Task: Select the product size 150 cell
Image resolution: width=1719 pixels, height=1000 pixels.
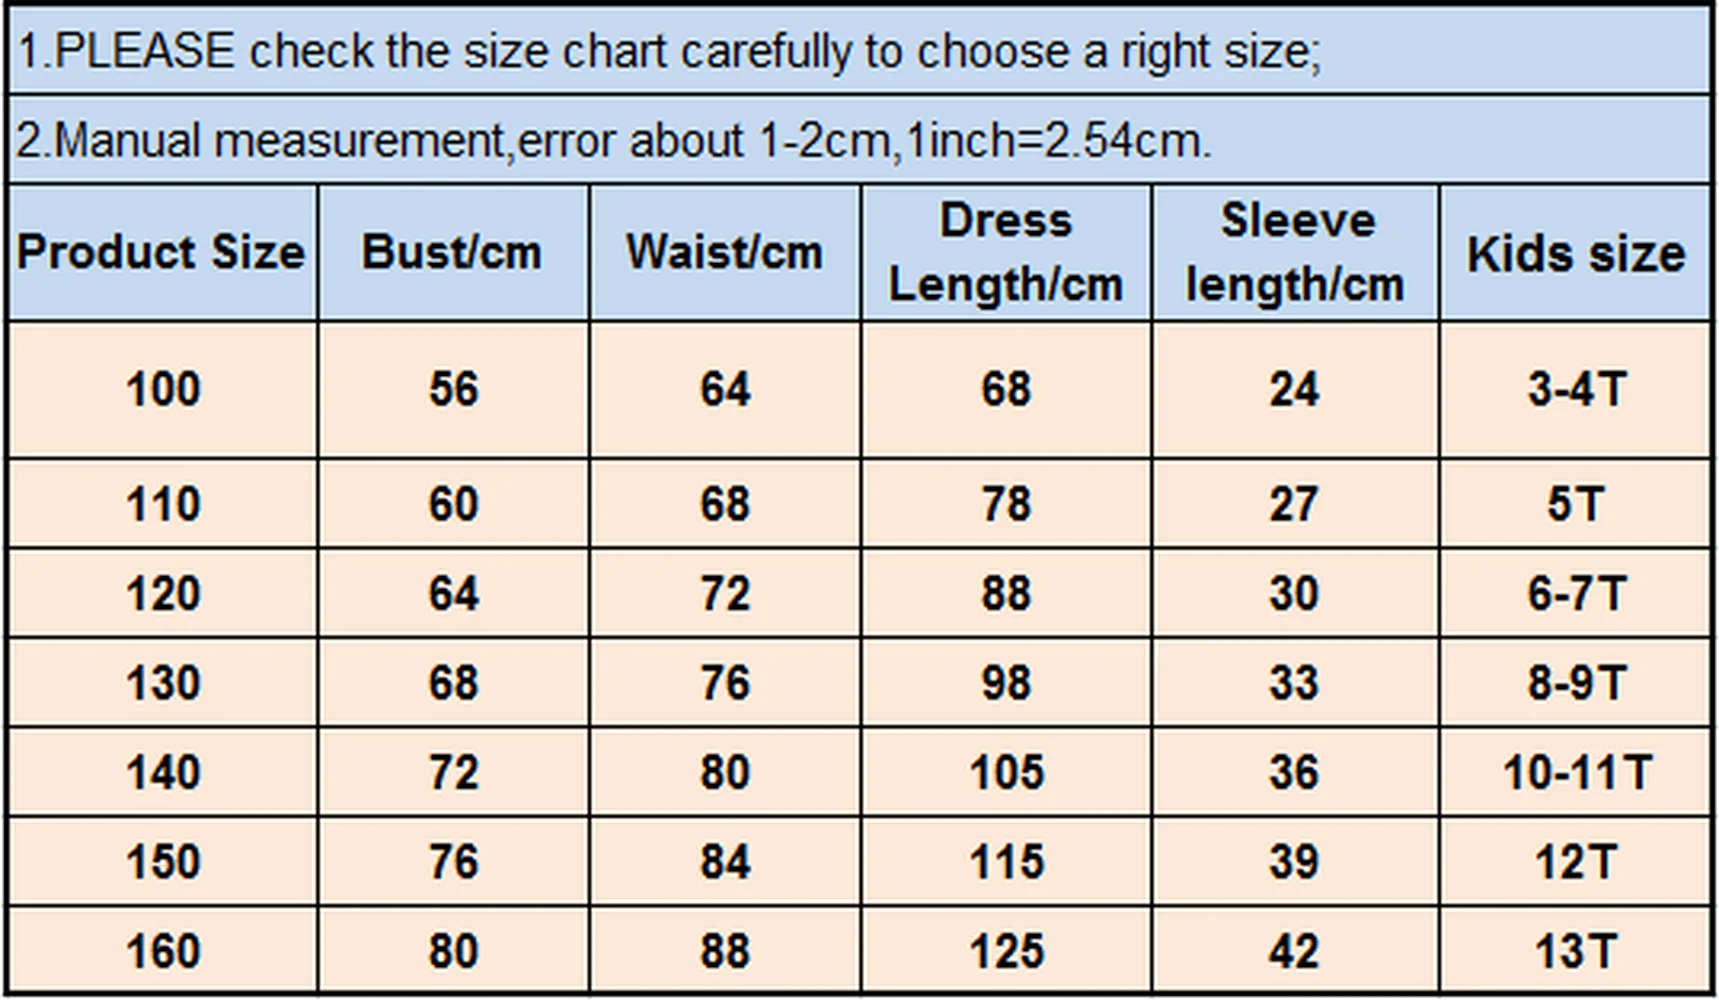Action: click(x=162, y=862)
